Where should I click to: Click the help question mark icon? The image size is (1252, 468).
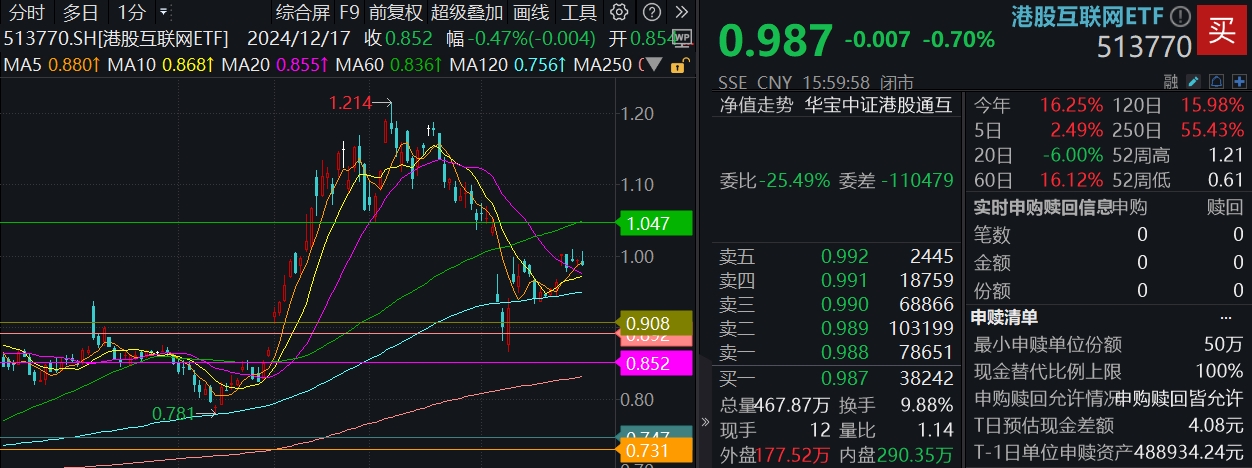point(651,13)
